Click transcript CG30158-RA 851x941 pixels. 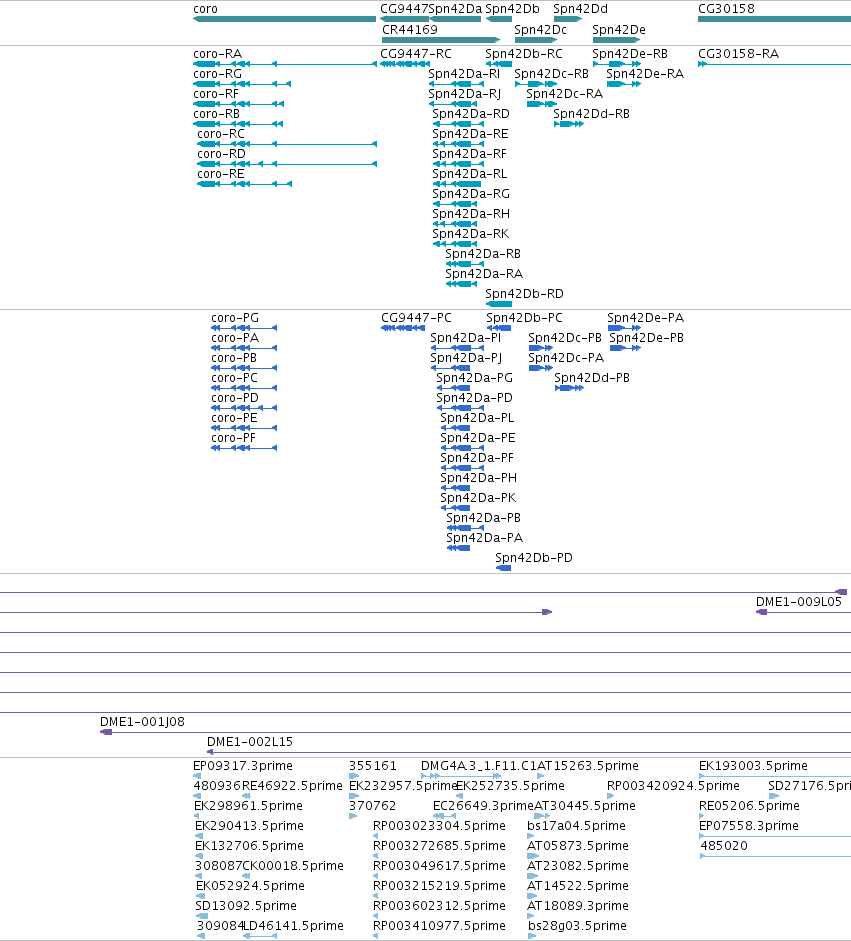(774, 64)
